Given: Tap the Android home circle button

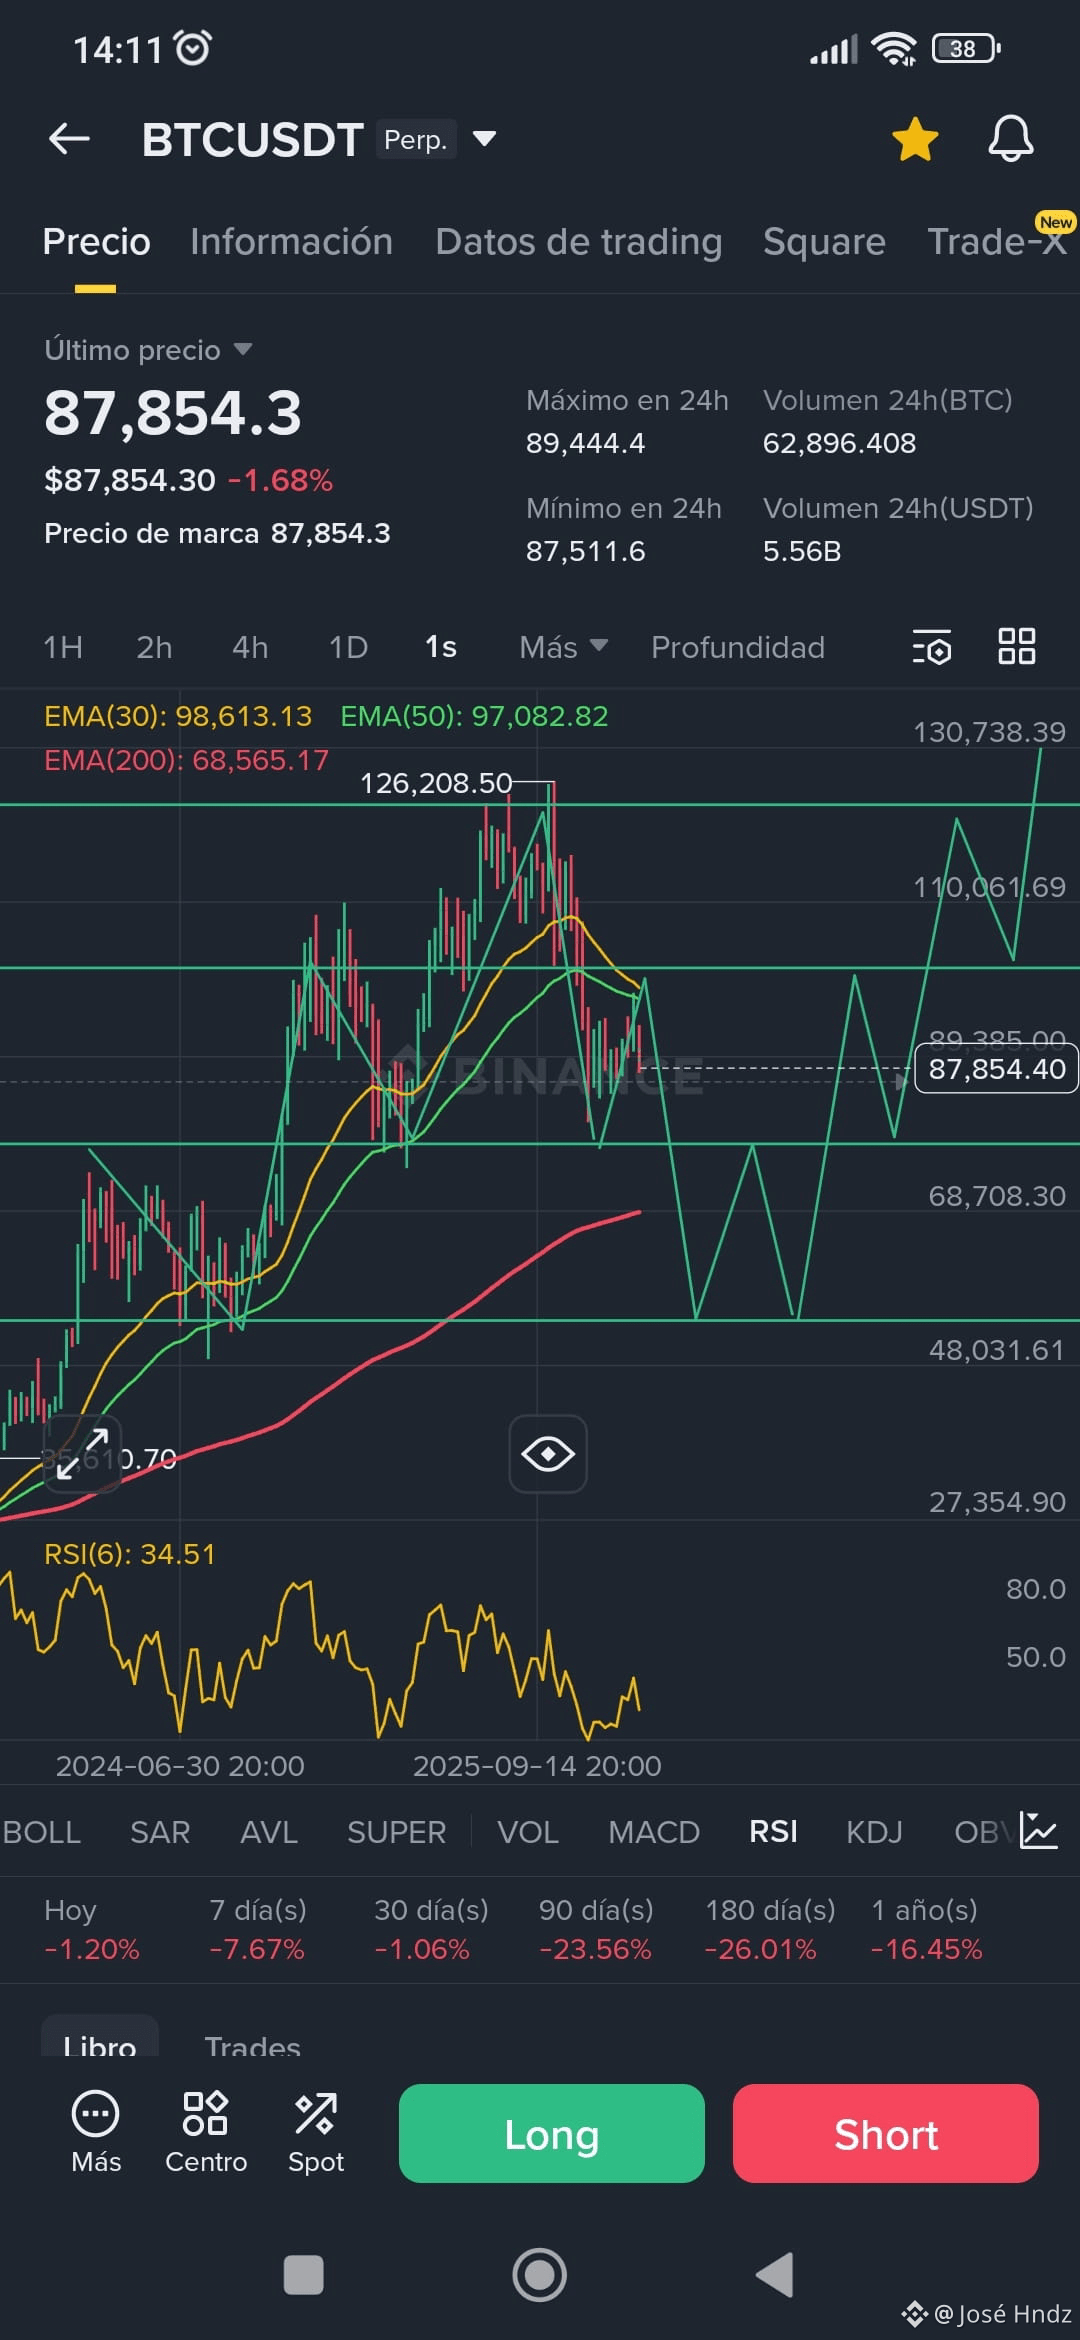Looking at the screenshot, I should click(x=540, y=2275).
